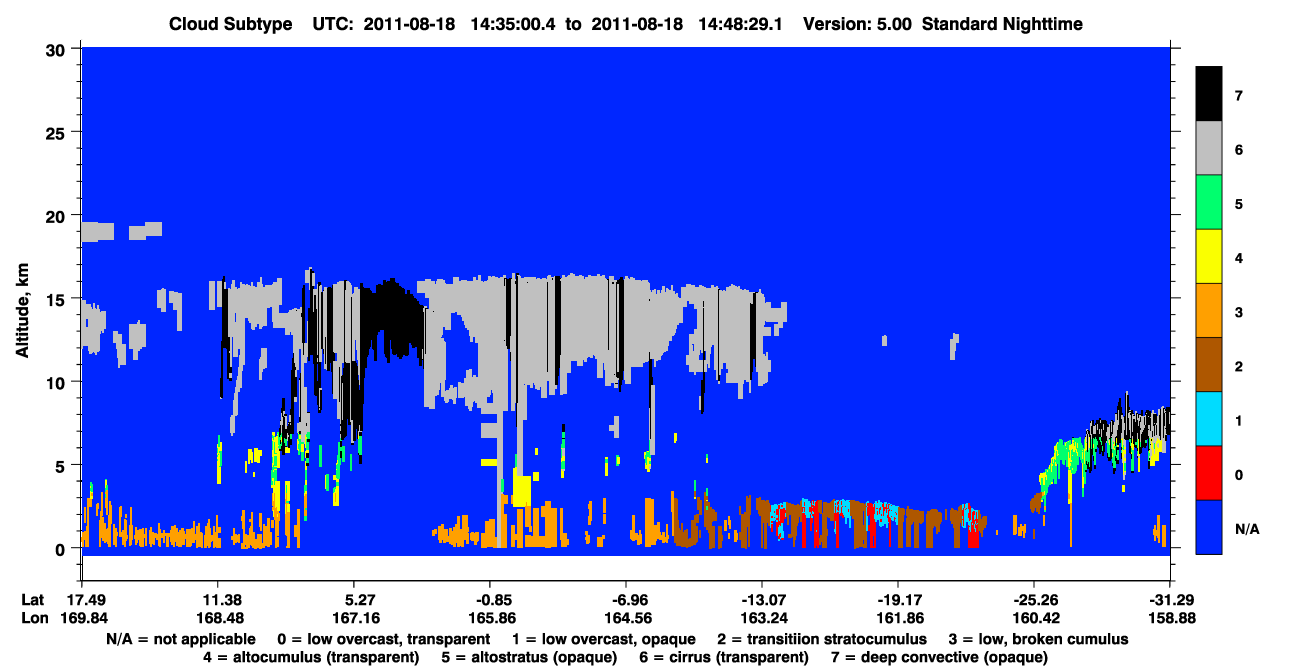The width and height of the screenshot is (1300, 667).
Task: Click the longitude value 168.48
Action: click(x=217, y=618)
